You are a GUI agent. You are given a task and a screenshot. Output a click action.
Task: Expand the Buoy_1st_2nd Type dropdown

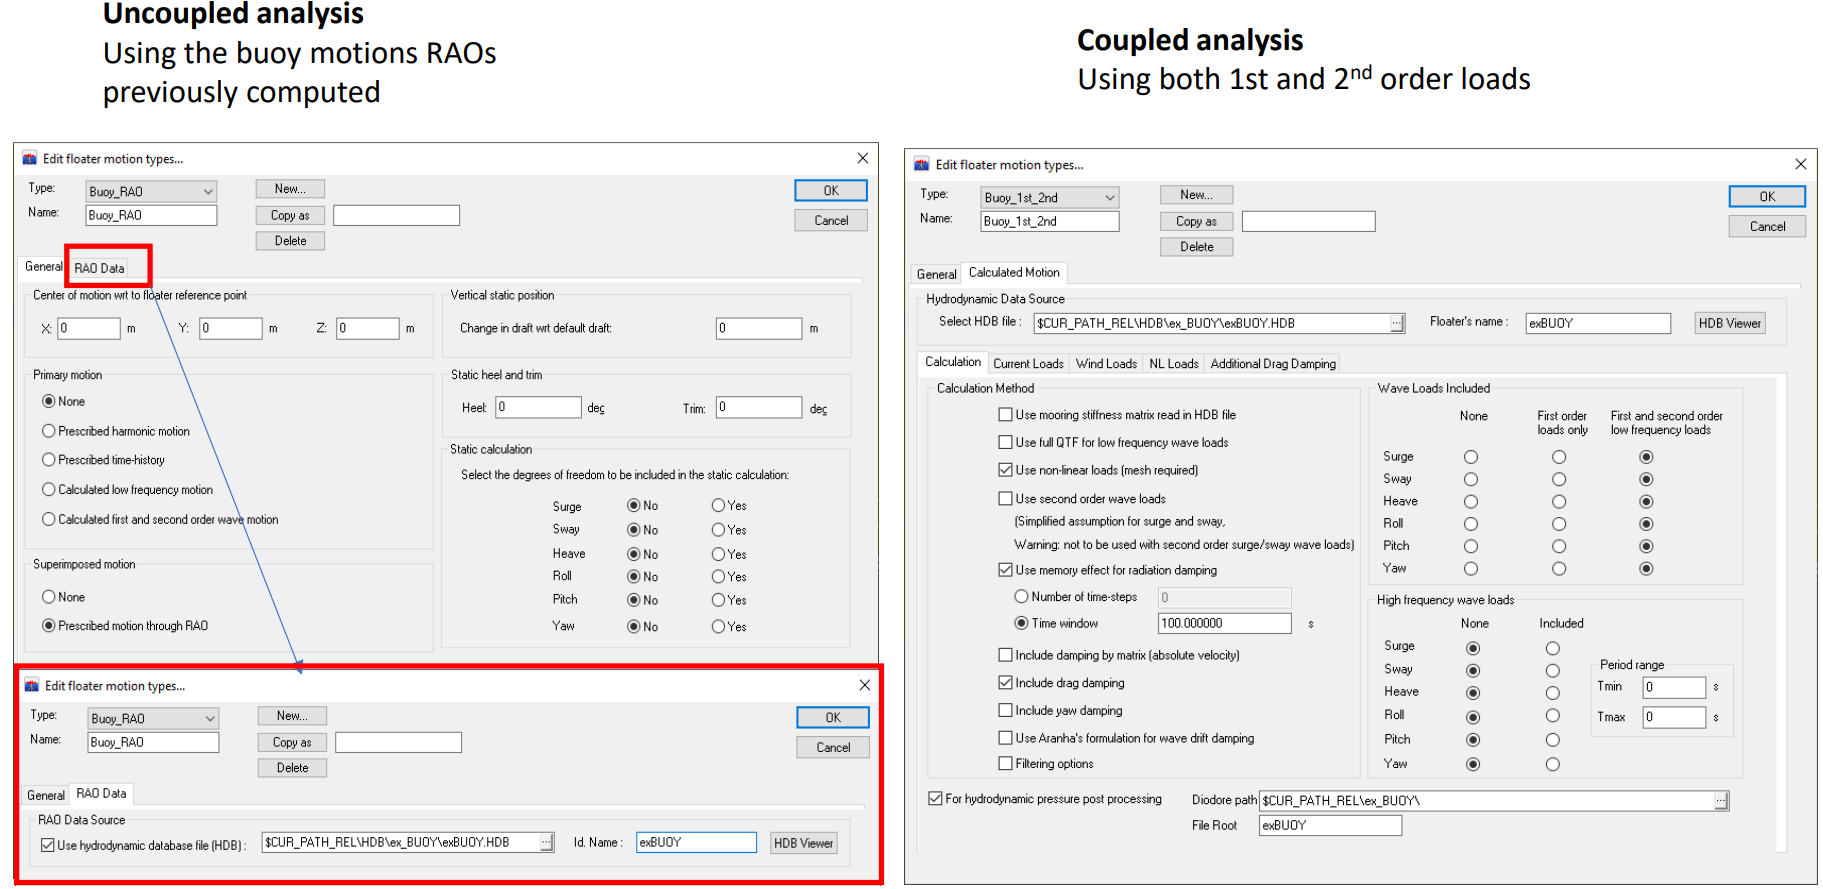pos(1109,198)
